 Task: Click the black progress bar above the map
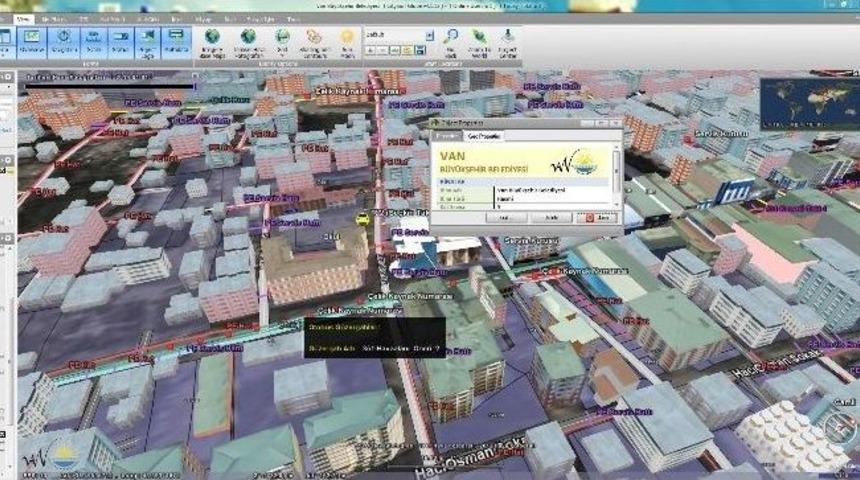110,86
